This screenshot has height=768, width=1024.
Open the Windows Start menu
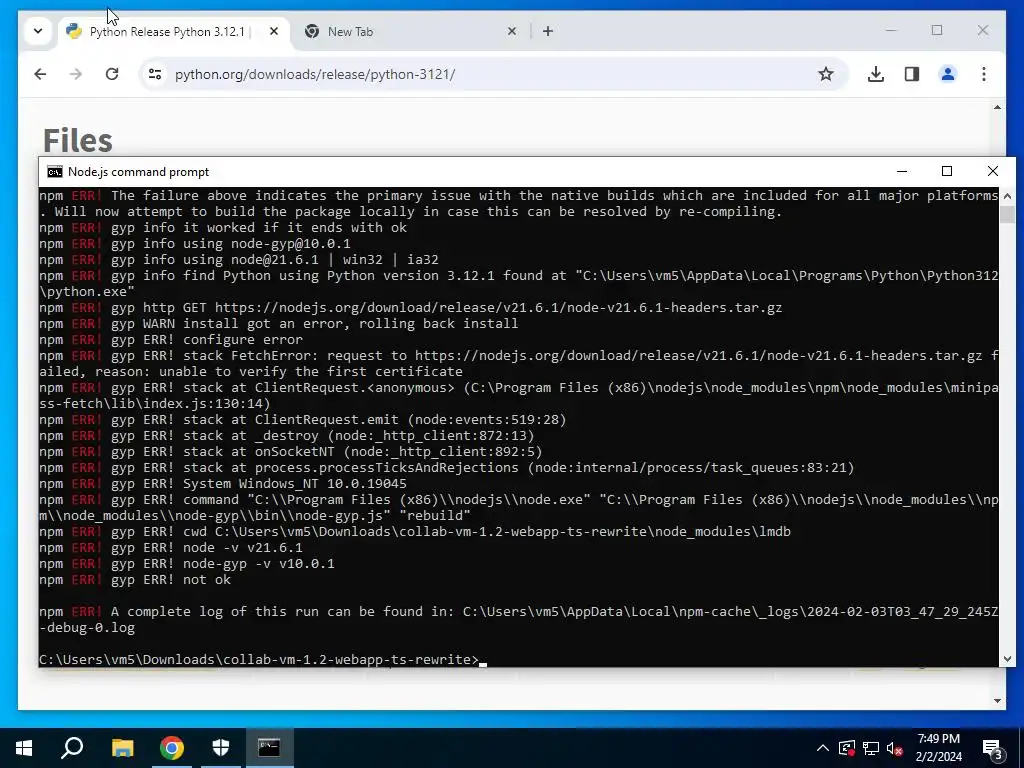pos(24,748)
